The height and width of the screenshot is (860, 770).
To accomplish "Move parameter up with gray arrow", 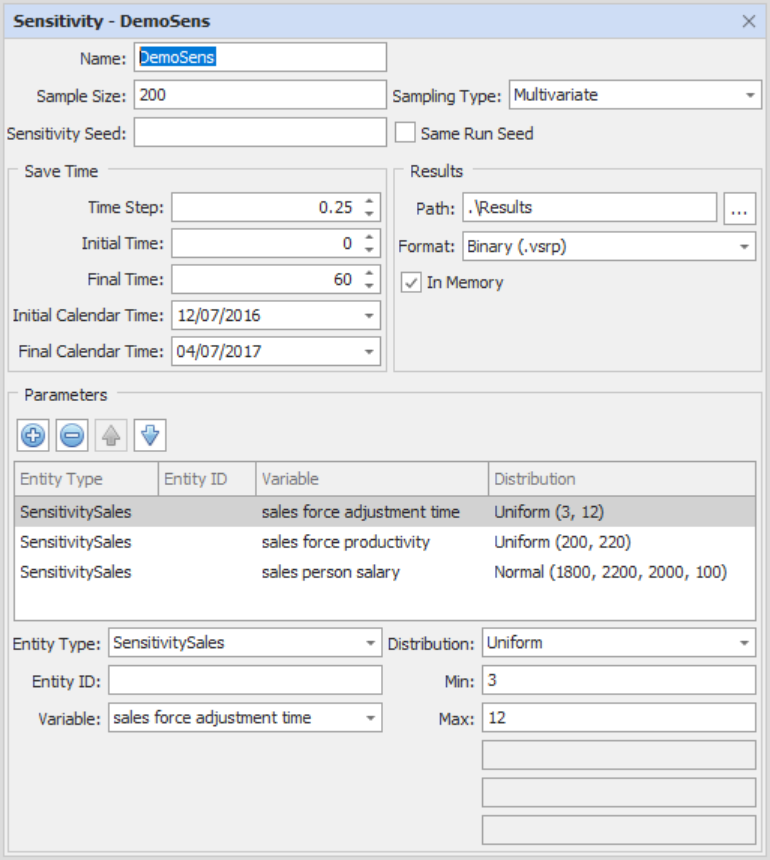I will point(111,435).
